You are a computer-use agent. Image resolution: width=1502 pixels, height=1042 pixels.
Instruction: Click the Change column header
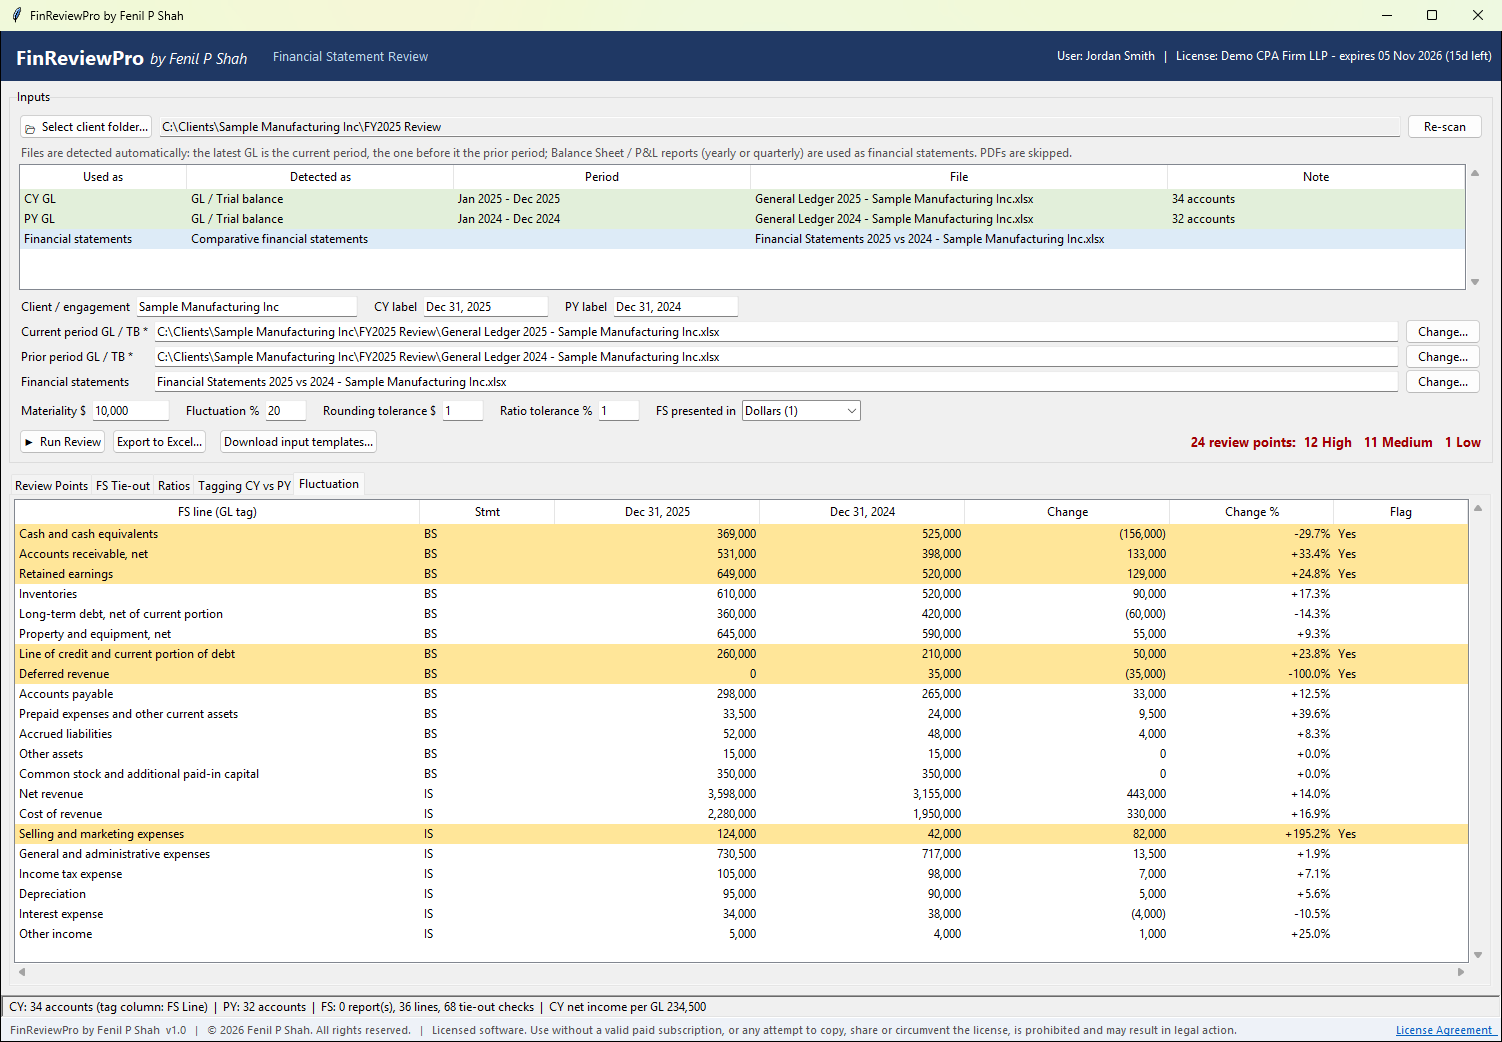tap(1067, 512)
